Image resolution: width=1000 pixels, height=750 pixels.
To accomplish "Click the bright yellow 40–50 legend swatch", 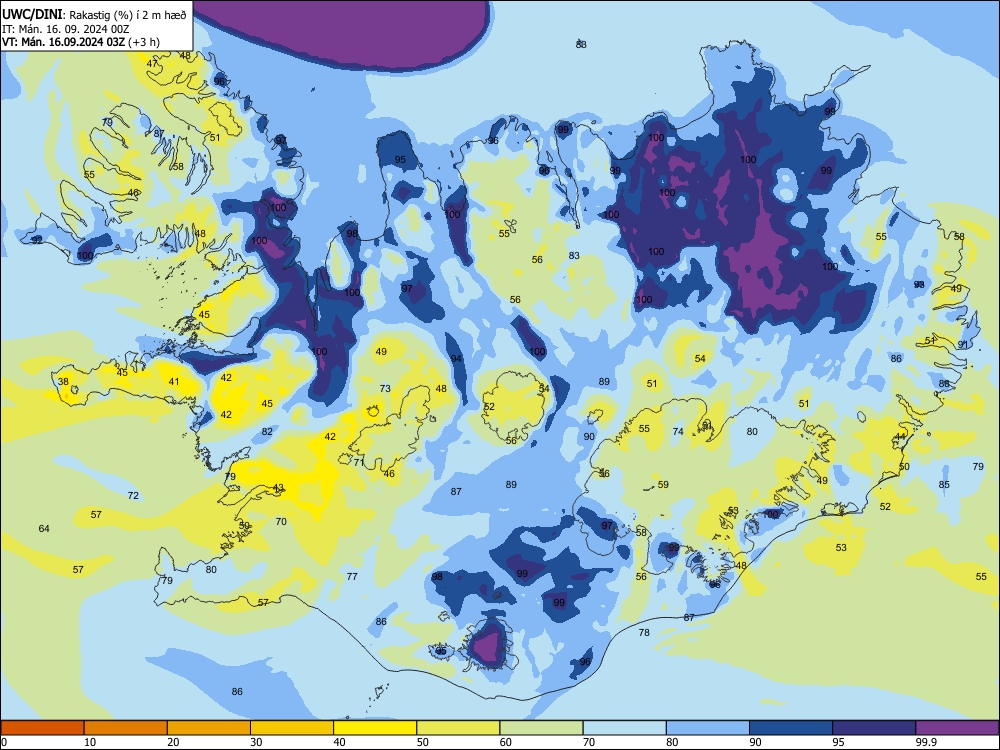I will [375, 728].
